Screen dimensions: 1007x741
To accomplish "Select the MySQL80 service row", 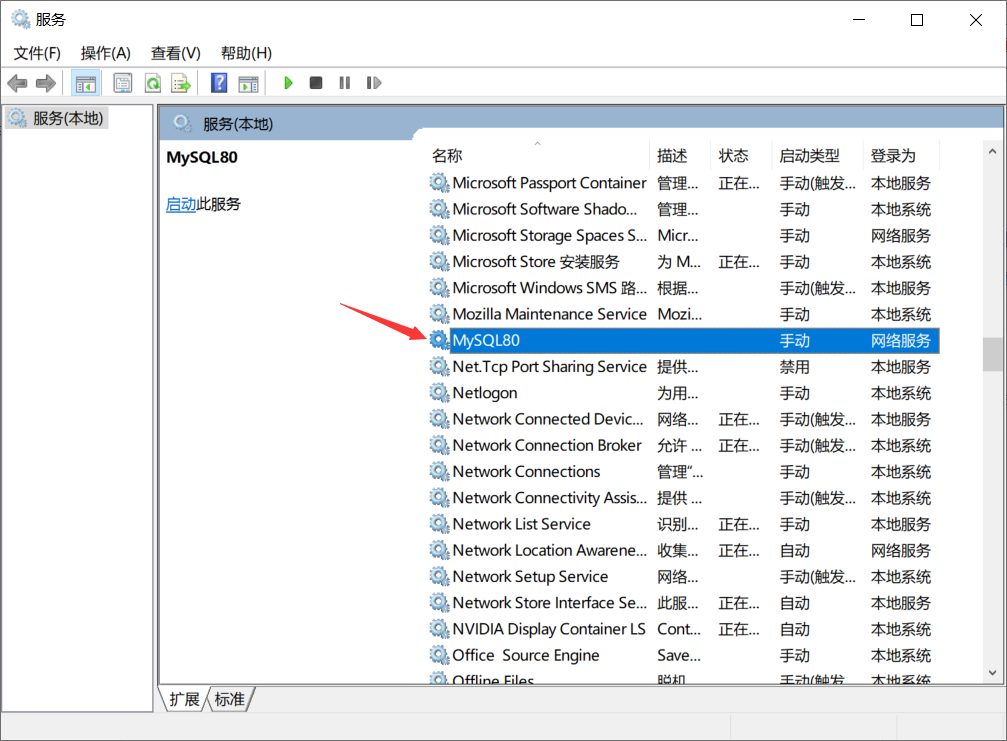I will click(683, 340).
